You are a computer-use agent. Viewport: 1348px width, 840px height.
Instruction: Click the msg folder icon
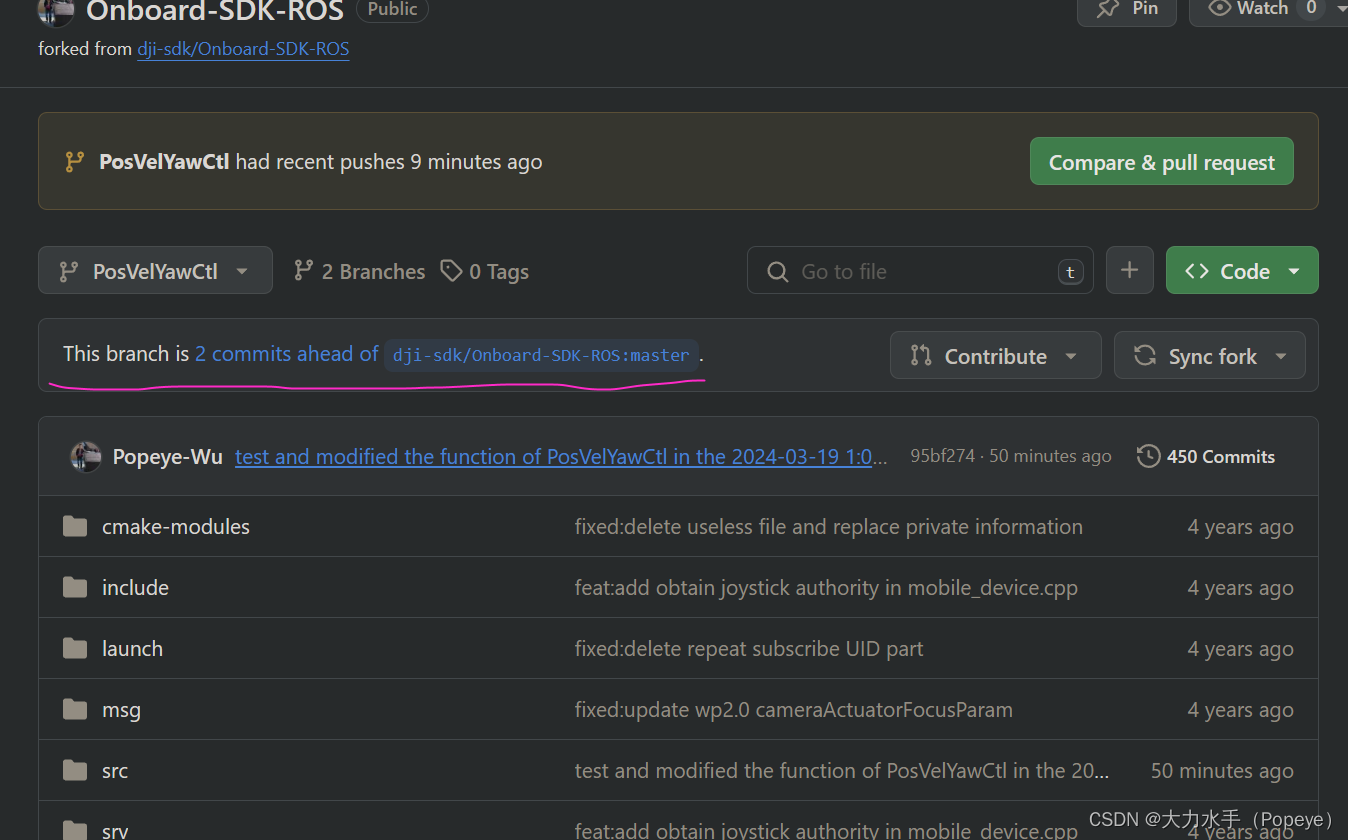click(75, 709)
